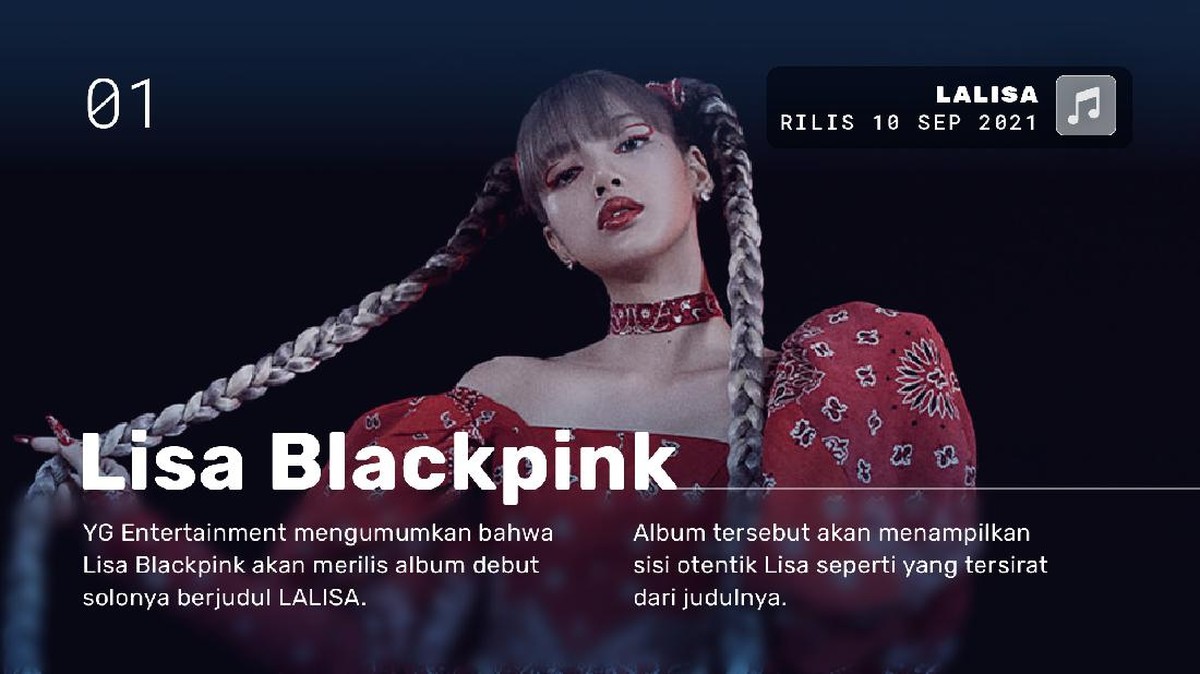
Task: Click the RILIS 10 SEP 2021 text
Action: 909,123
